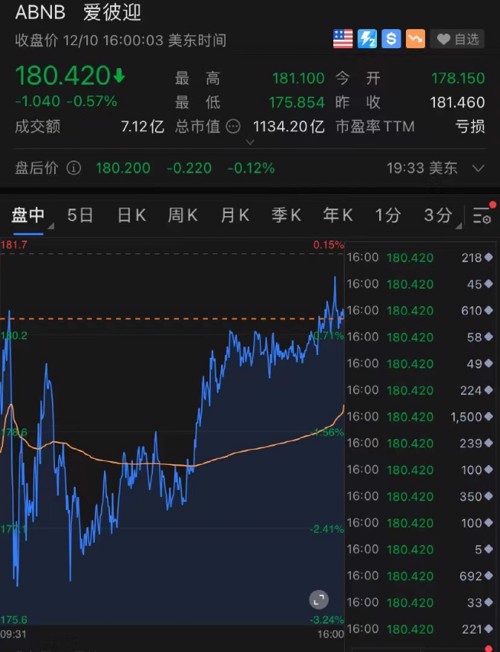Expand more quote details chevron under 总市值
This screenshot has height=652, width=500.
click(250, 142)
